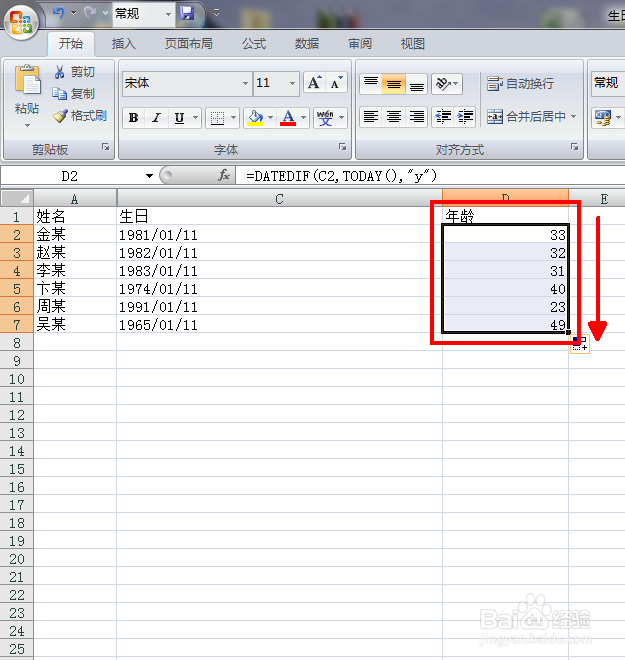
Task: Switch to the 开始 tab
Action: coord(70,43)
